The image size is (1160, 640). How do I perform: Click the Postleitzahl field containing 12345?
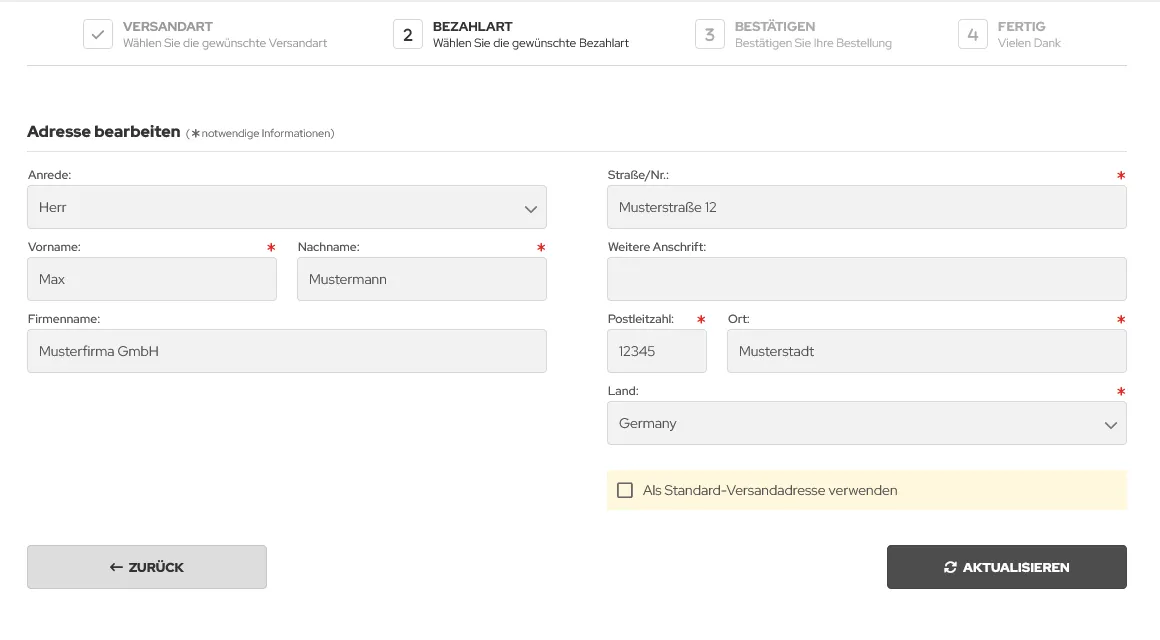(656, 351)
